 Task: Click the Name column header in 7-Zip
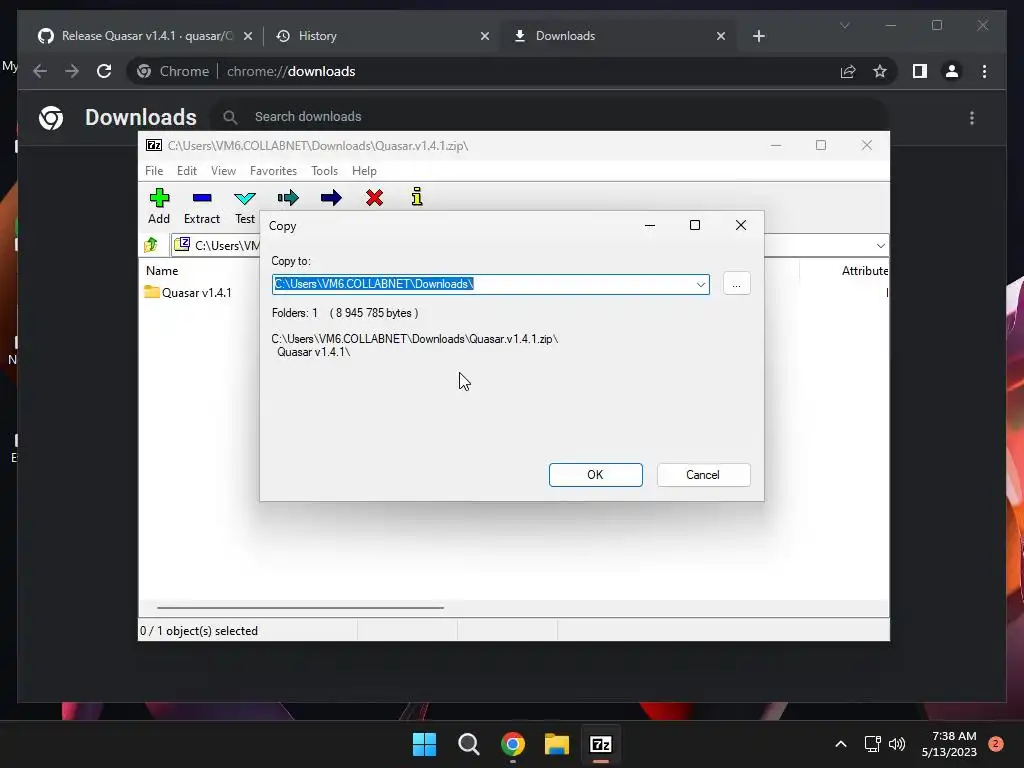tap(162, 270)
